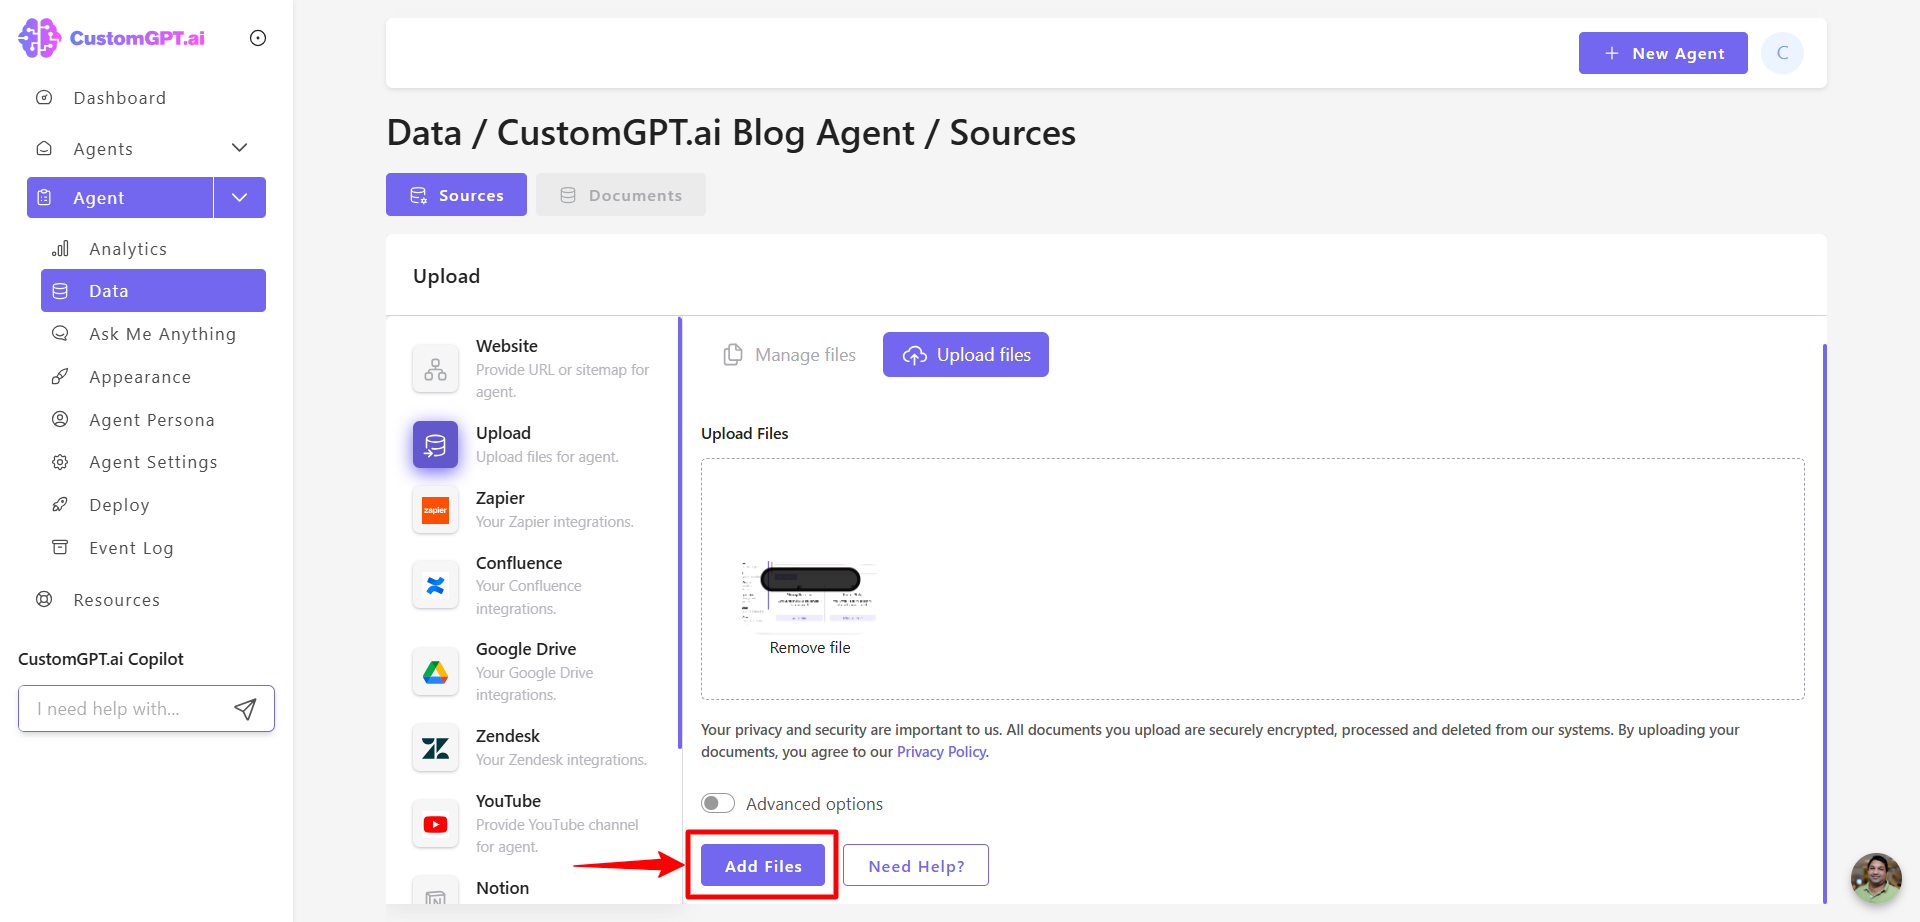Image resolution: width=1920 pixels, height=922 pixels.
Task: Collapse sidebar using the circle icon
Action: (x=258, y=38)
